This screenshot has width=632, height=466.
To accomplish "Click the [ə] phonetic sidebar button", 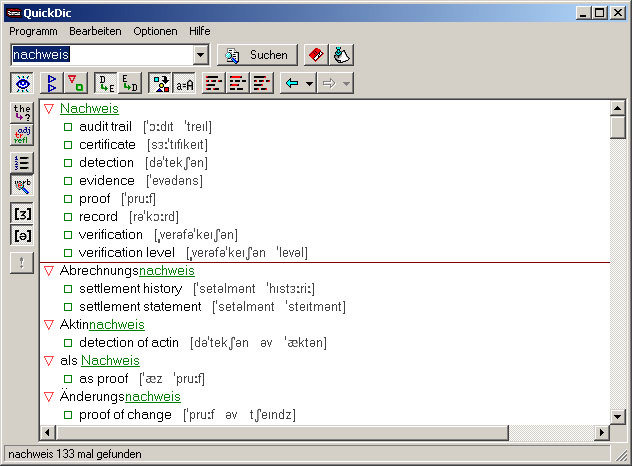I will 22,235.
